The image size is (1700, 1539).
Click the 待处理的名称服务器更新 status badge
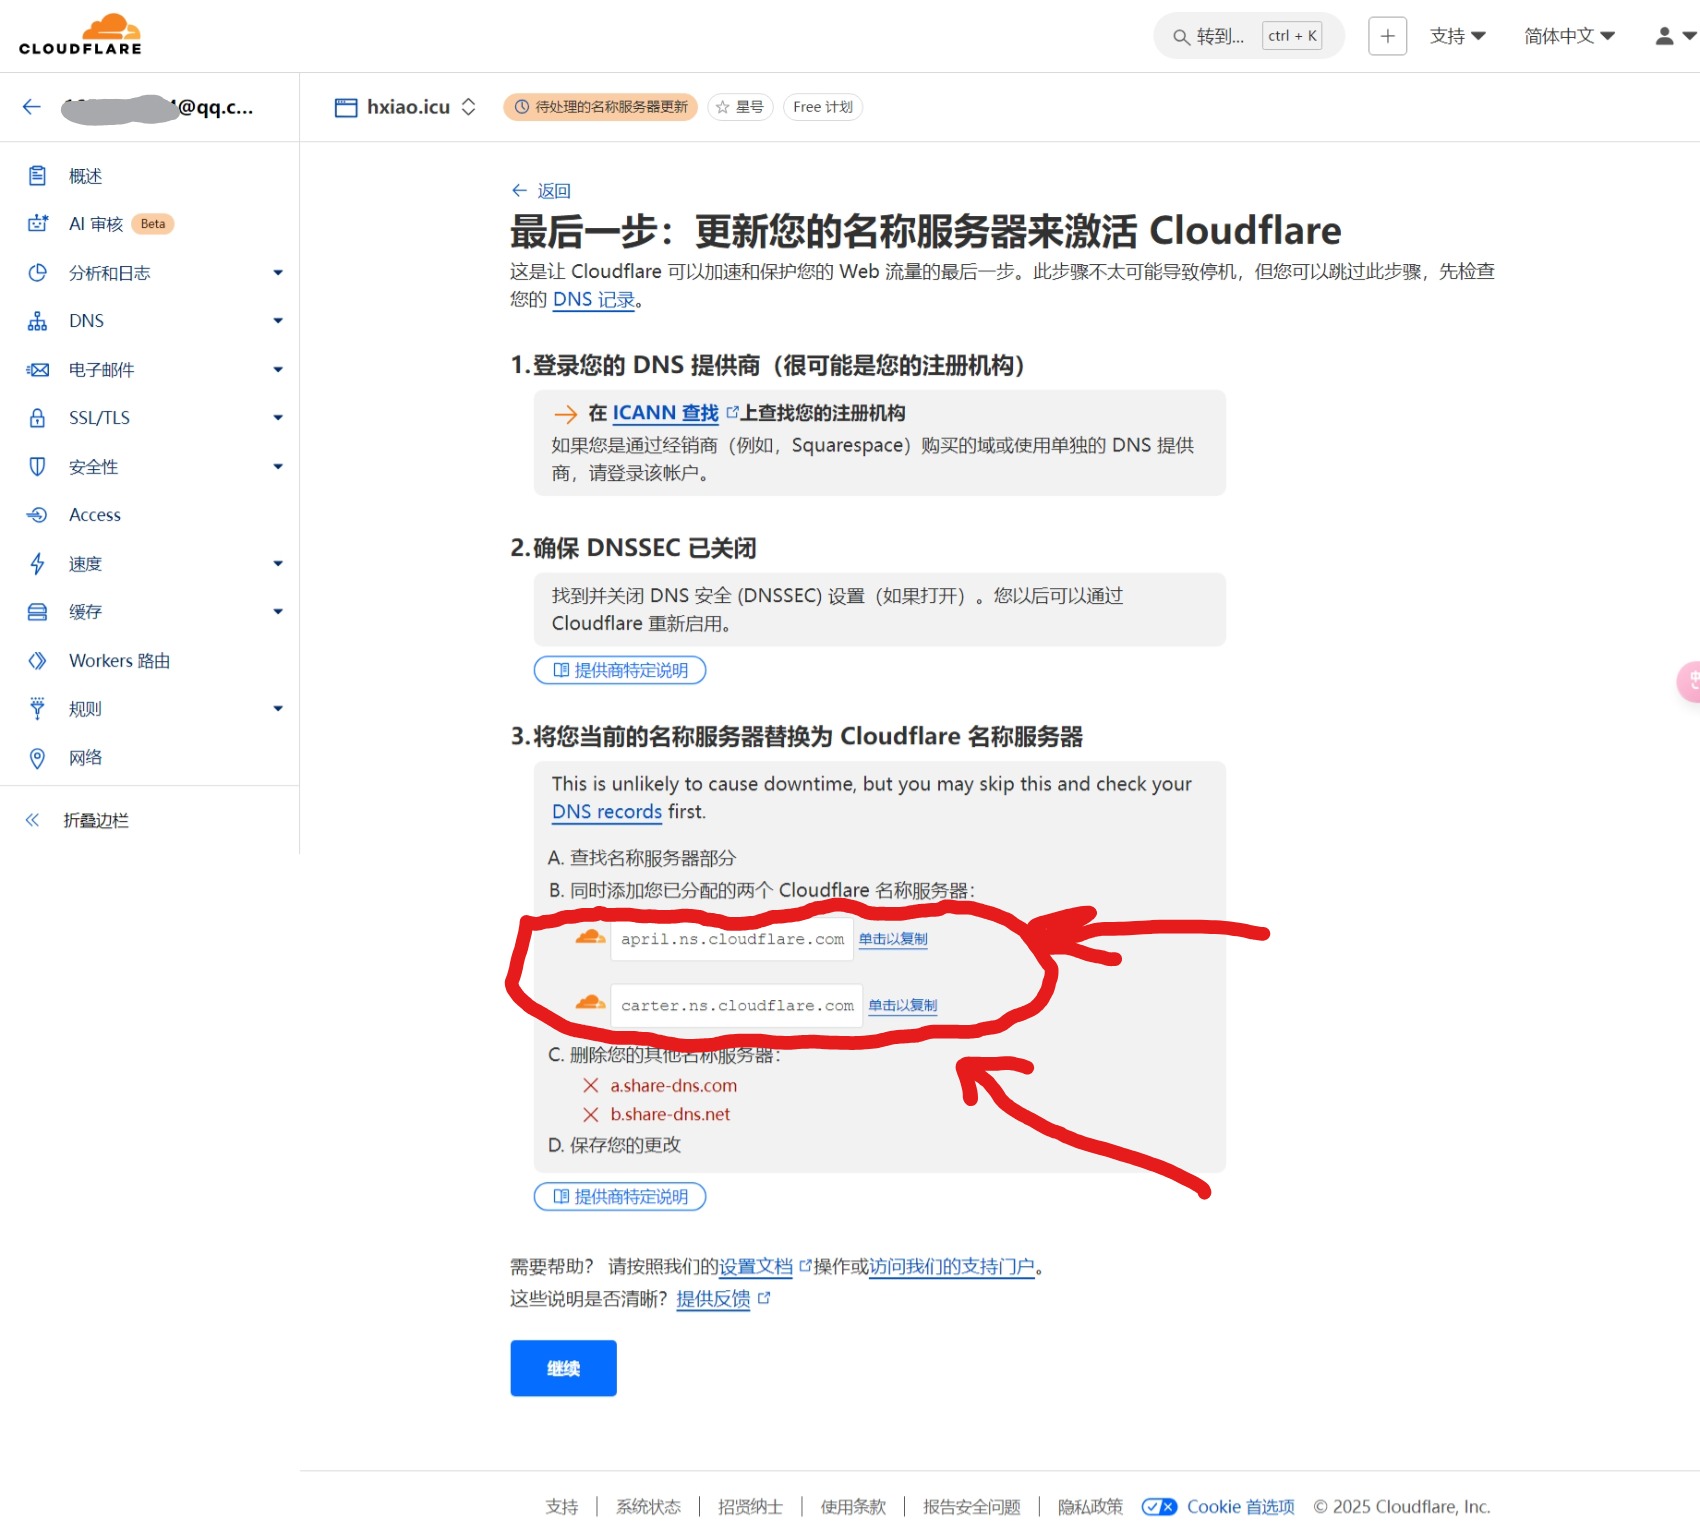601,107
